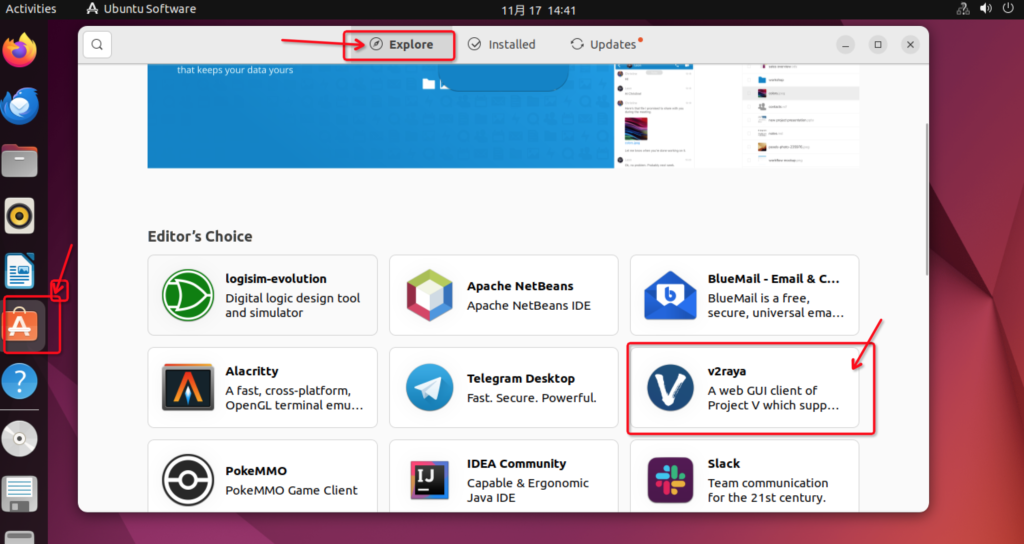The width and height of the screenshot is (1024, 544).
Task: Select BlueMail - Email & C... title
Action: (x=773, y=279)
